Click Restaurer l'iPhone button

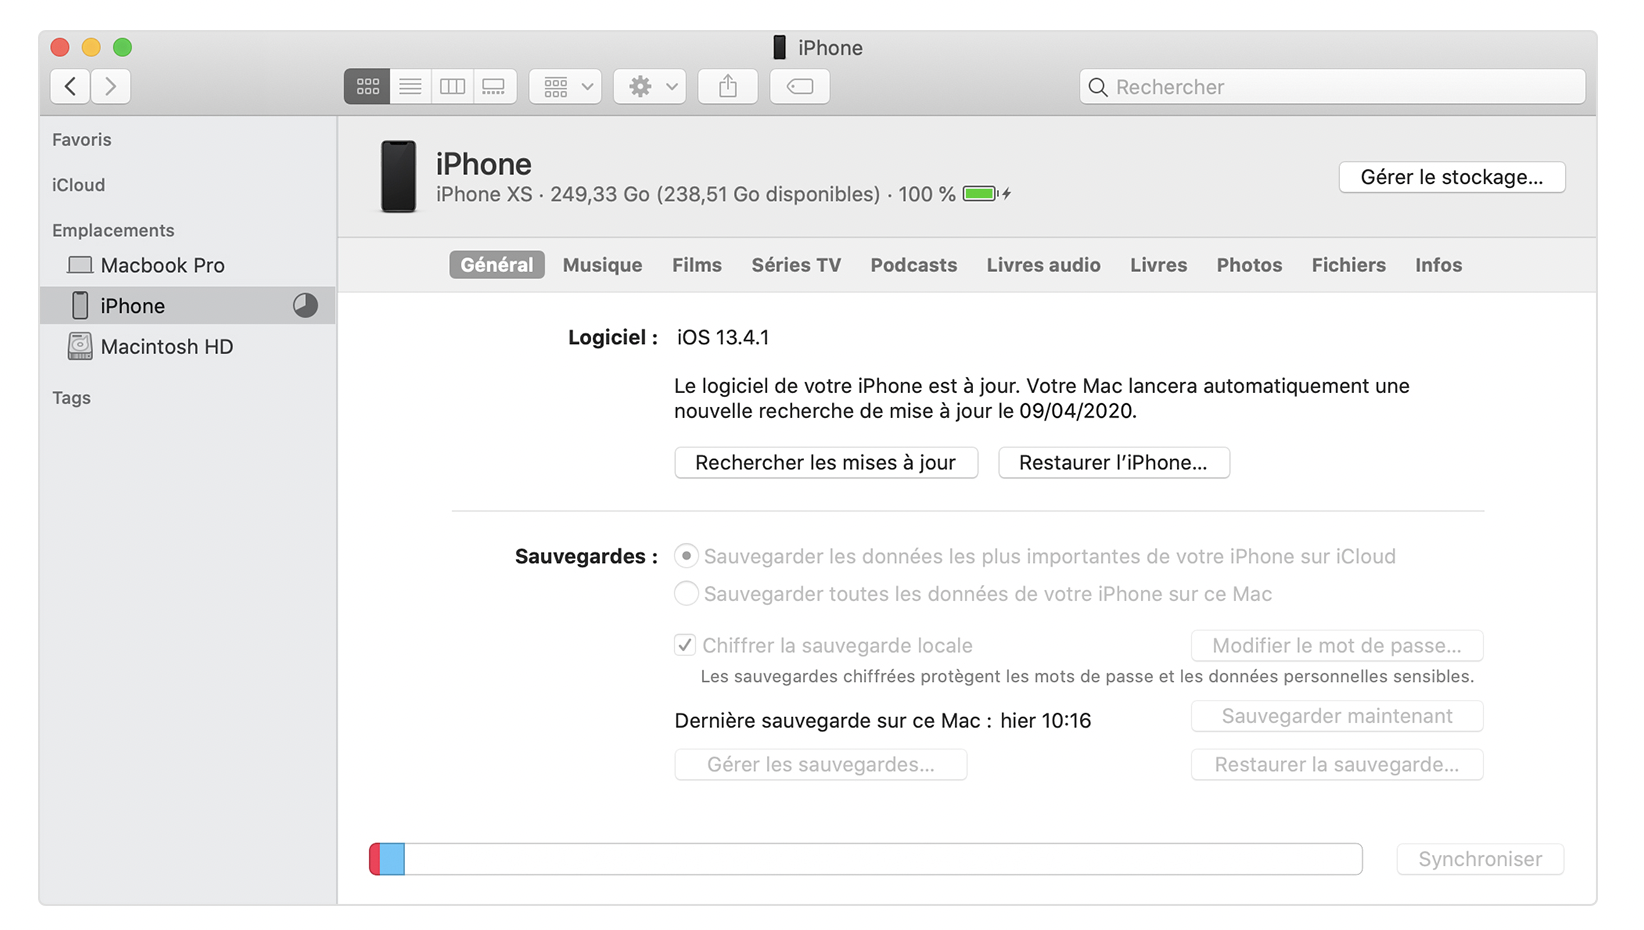point(1114,463)
